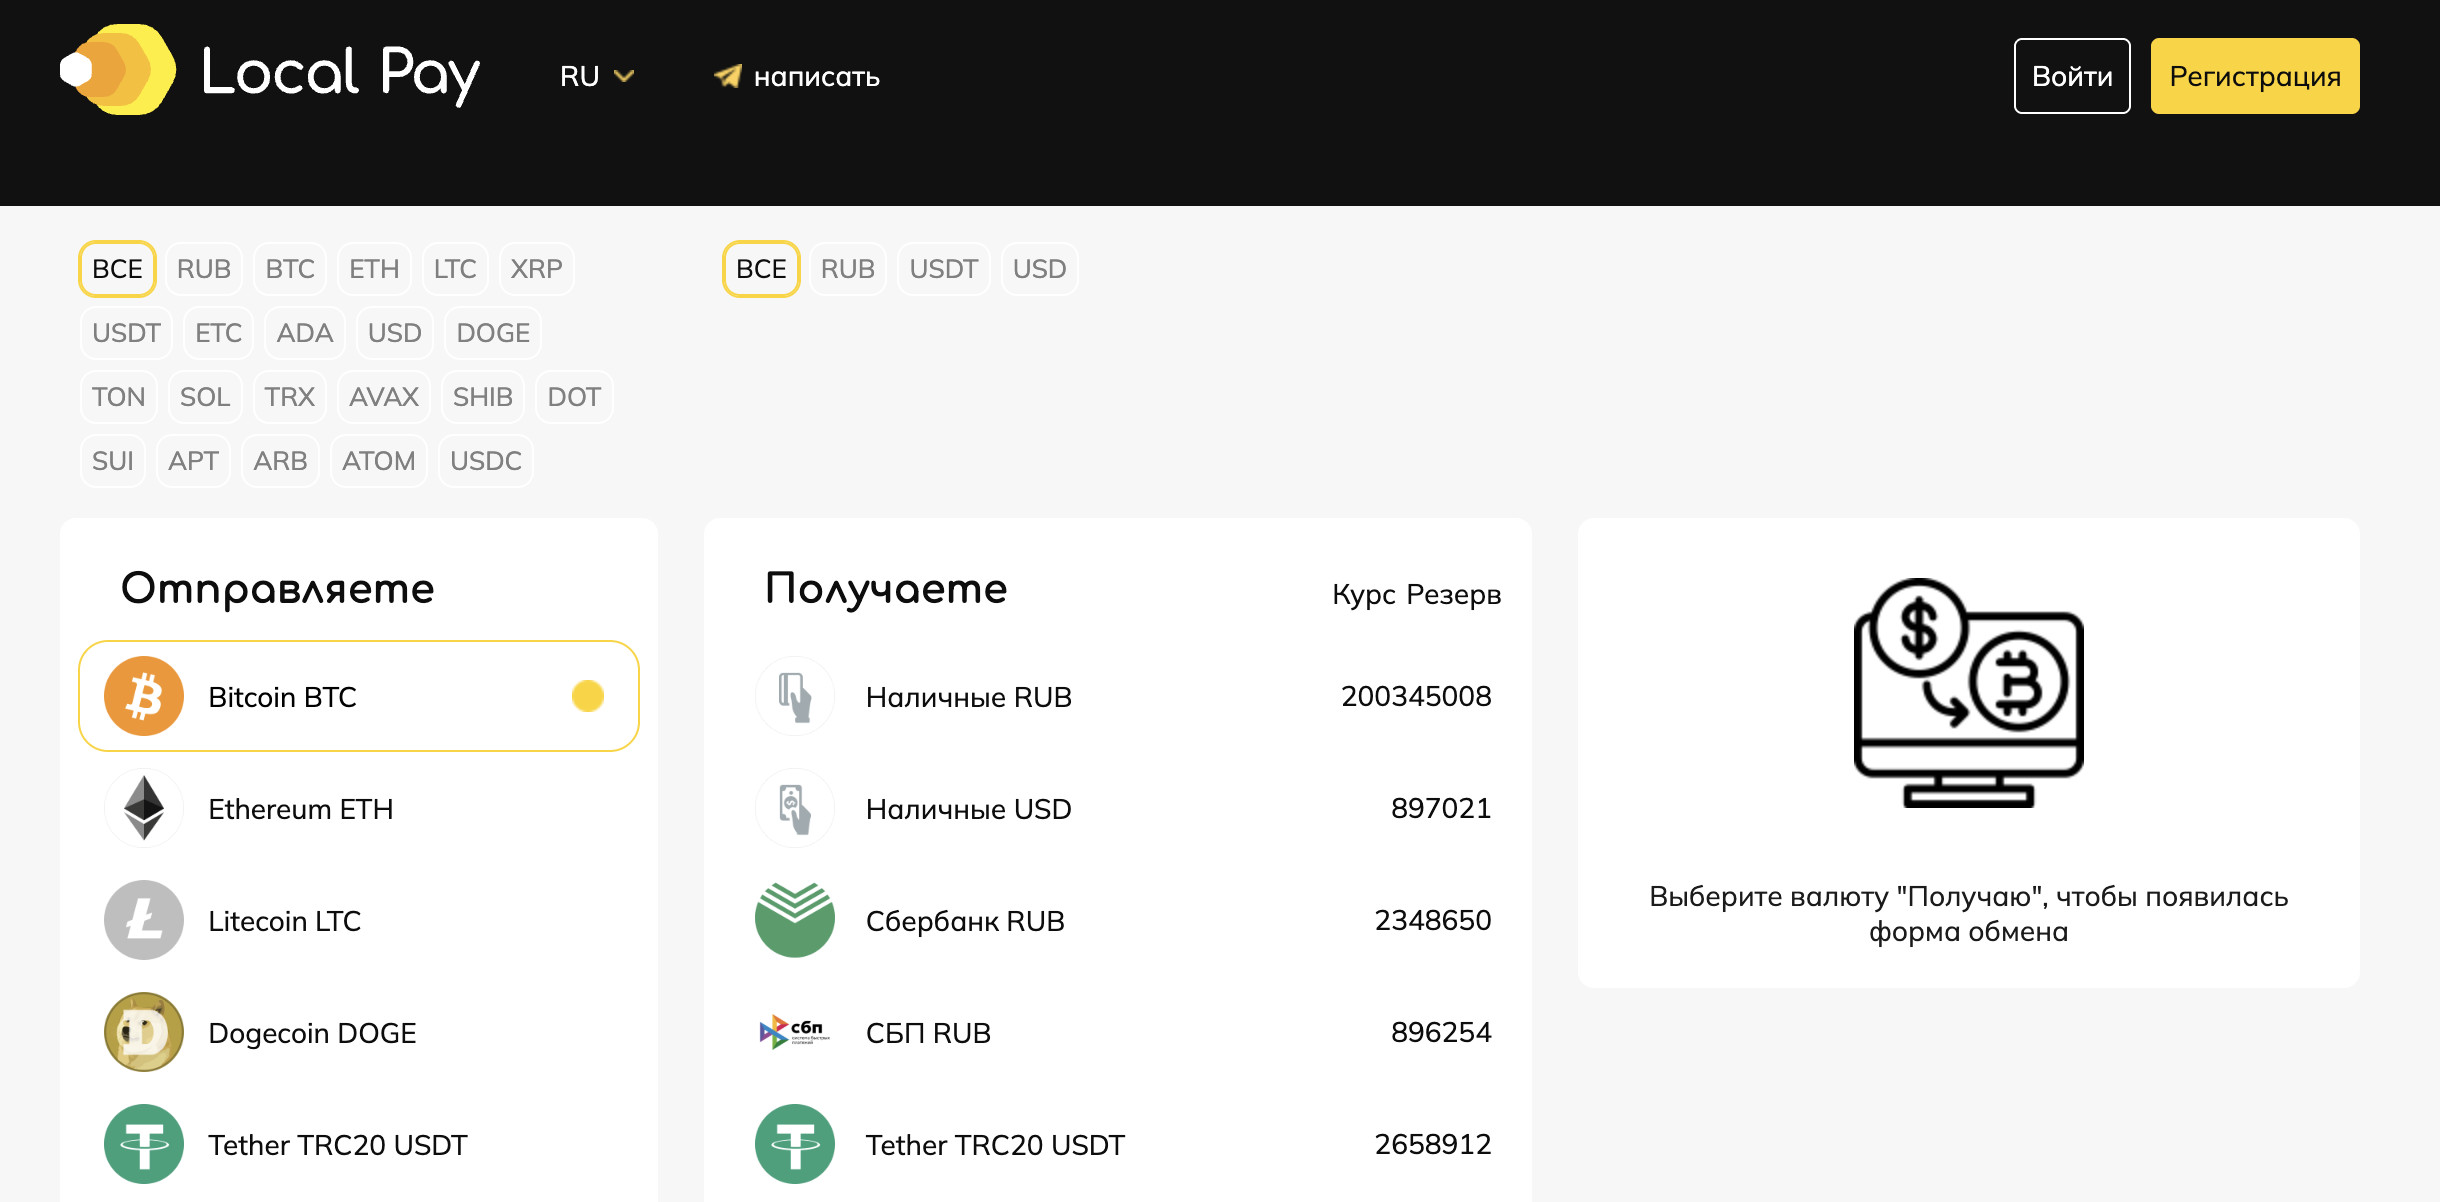Click Tether icon in Получаете list

794,1144
